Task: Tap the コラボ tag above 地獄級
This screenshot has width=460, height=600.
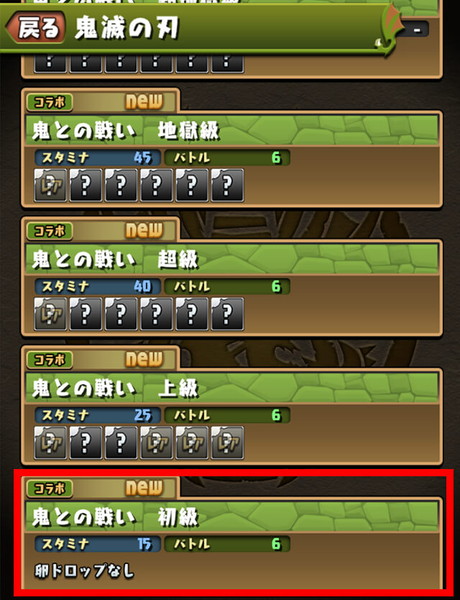Action: tap(50, 102)
